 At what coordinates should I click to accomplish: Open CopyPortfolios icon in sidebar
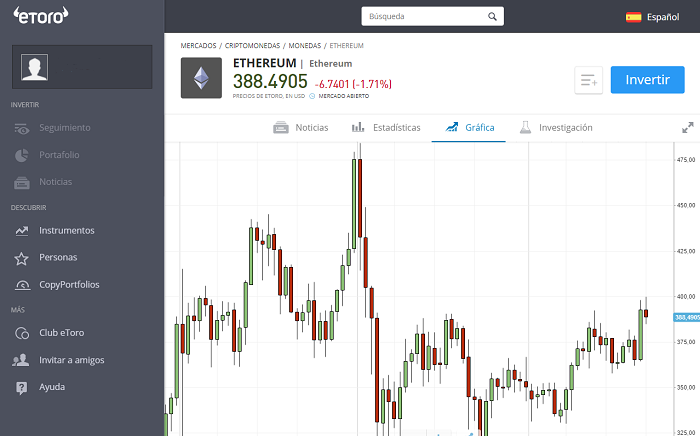click(22, 285)
